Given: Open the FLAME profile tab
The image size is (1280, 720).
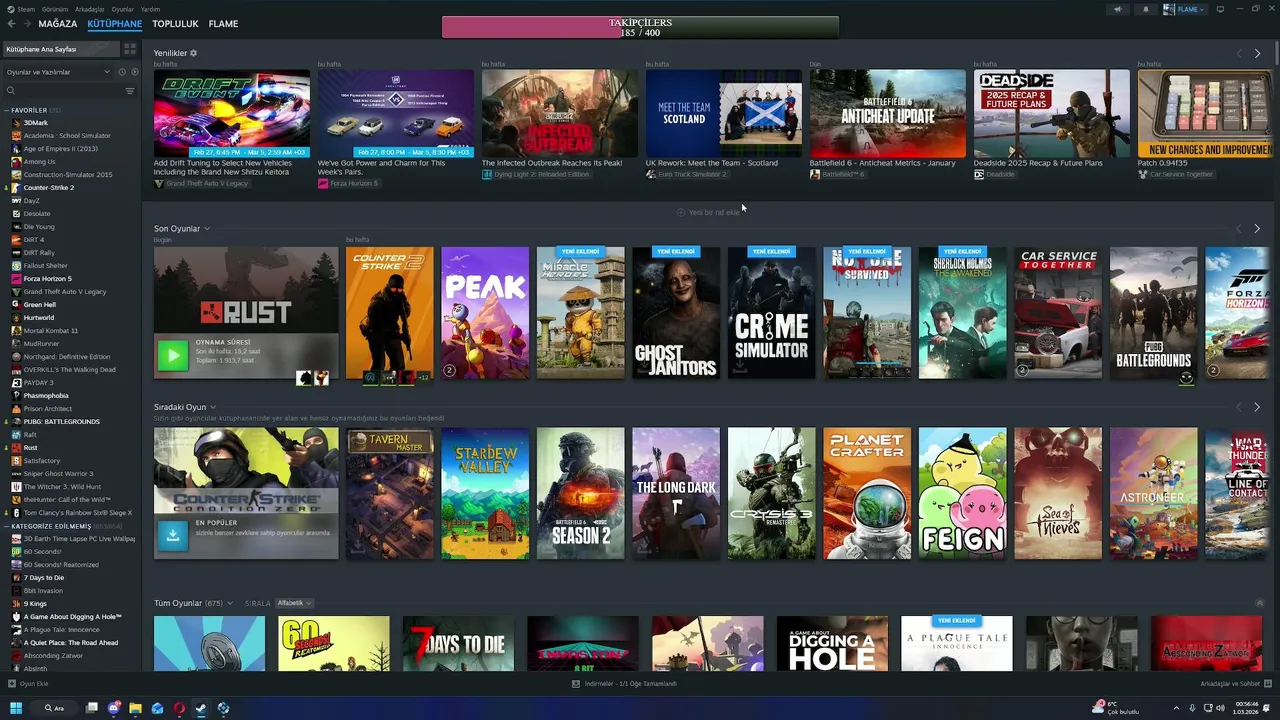Looking at the screenshot, I should pyautogui.click(x=223, y=24).
